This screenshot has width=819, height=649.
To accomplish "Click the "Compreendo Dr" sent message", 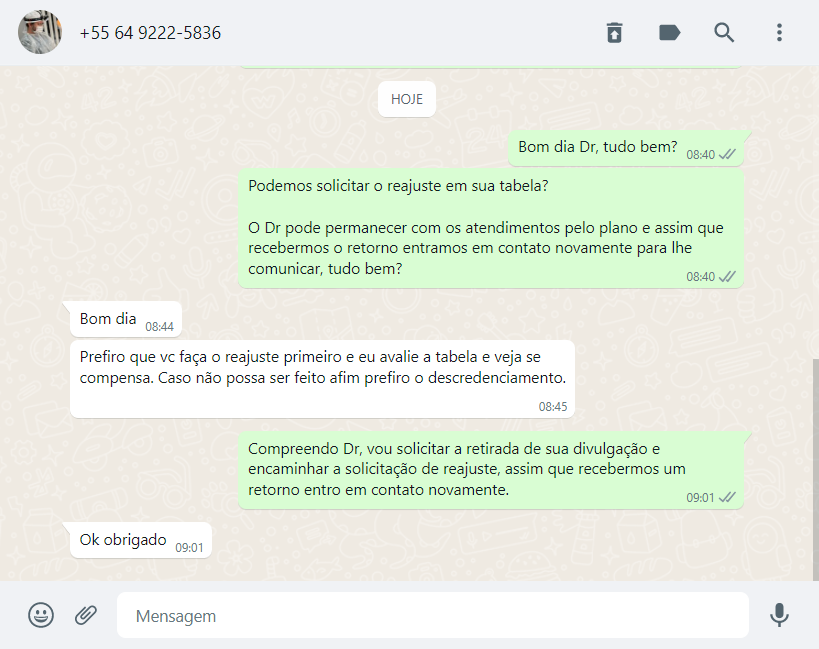I will (x=490, y=470).
